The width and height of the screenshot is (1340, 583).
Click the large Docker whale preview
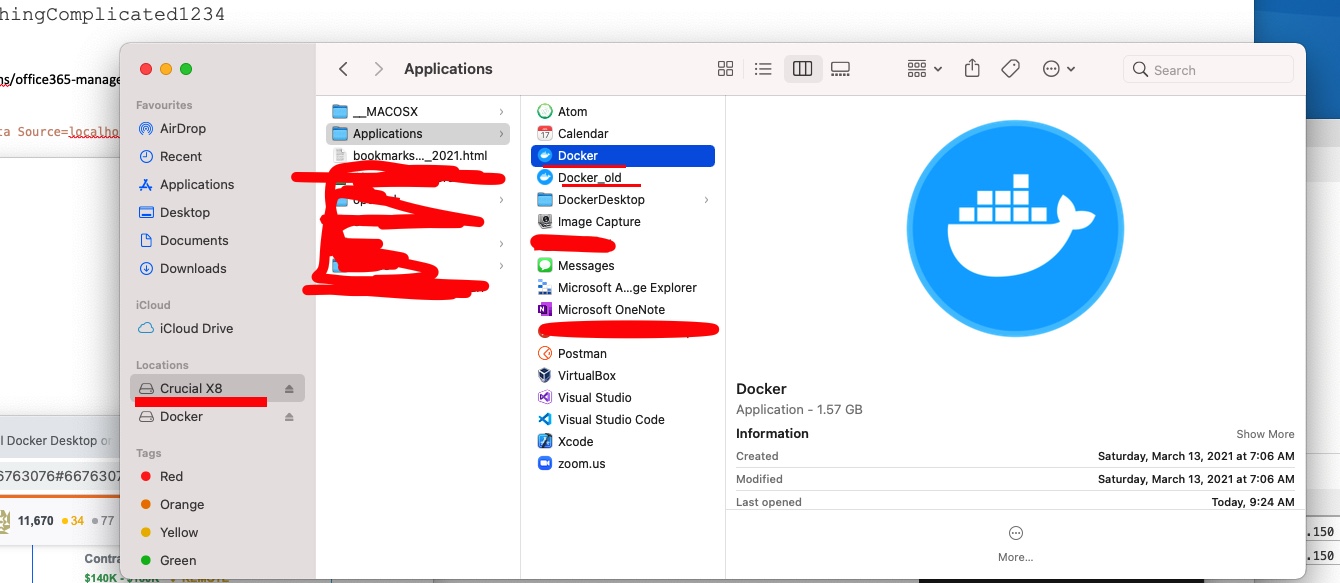1015,229
